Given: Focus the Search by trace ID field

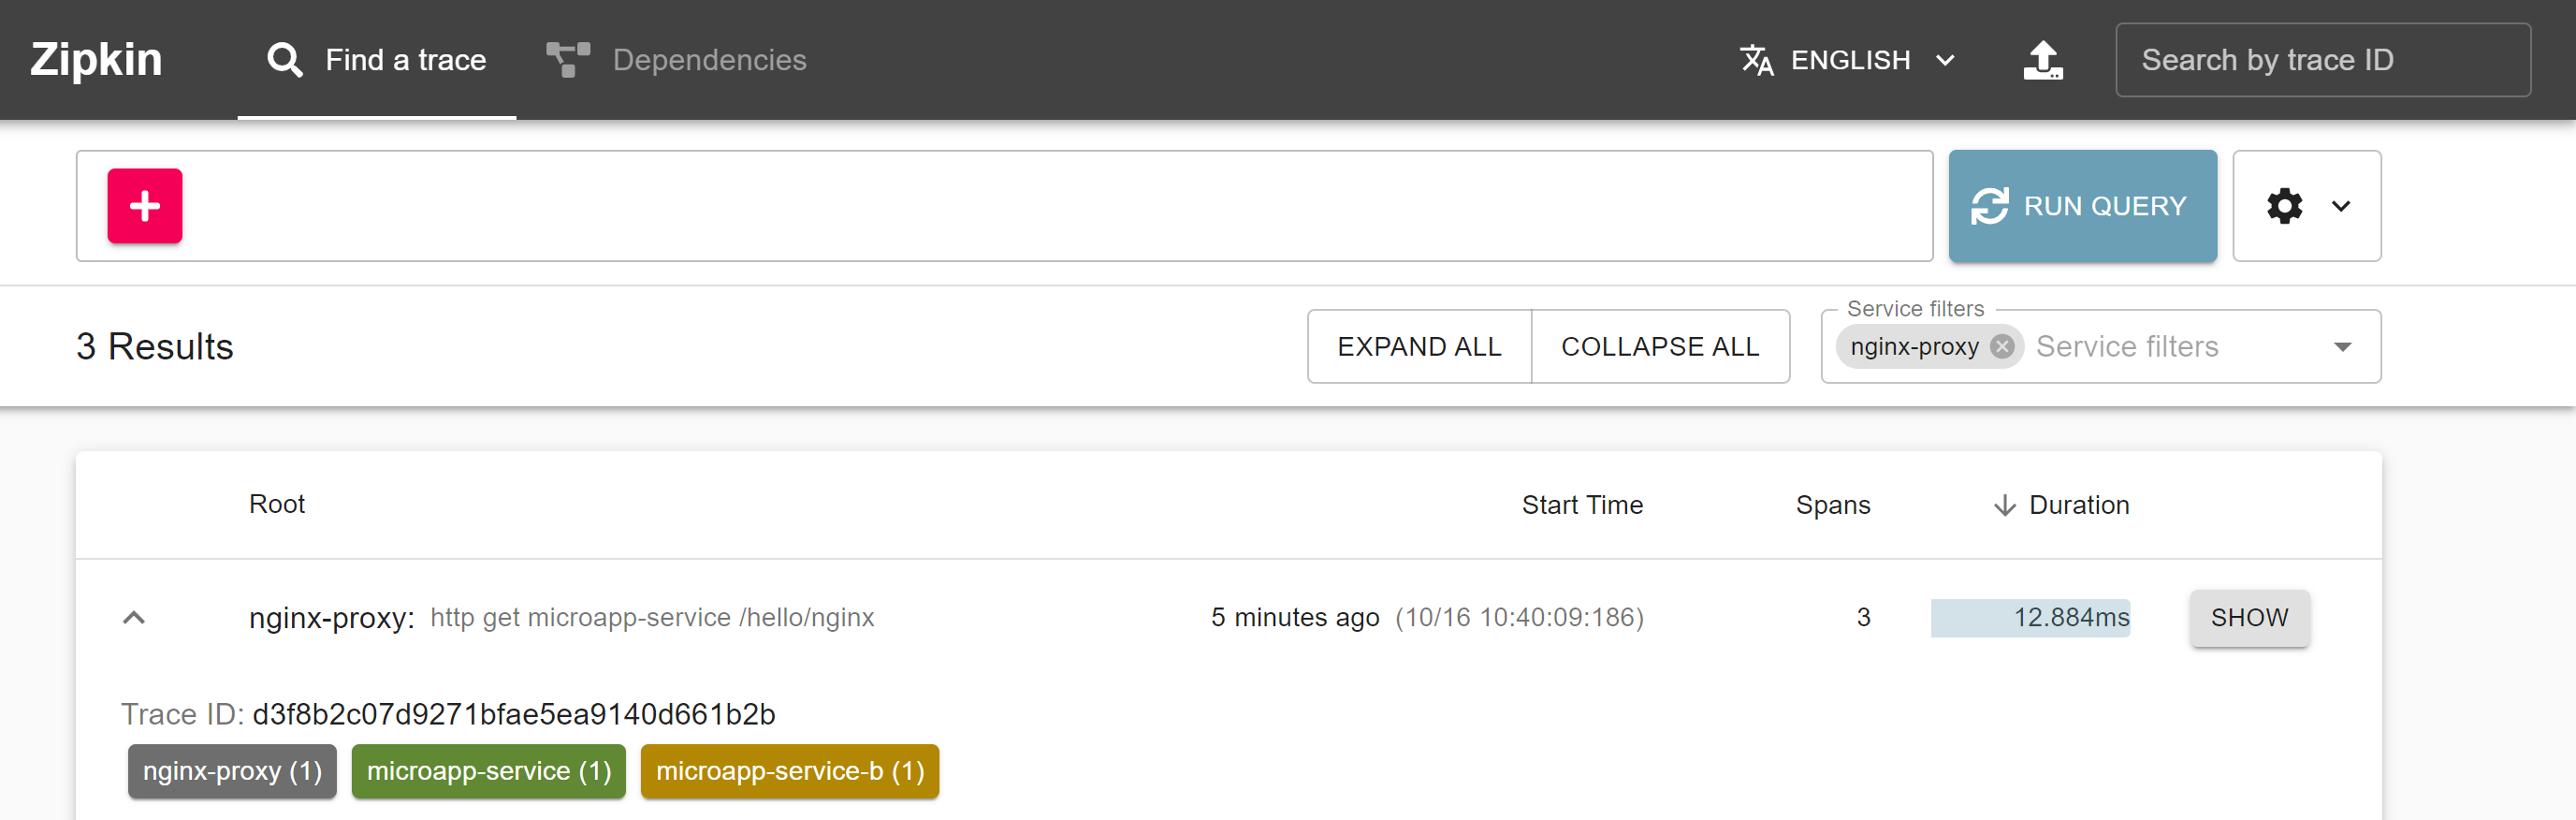Looking at the screenshot, I should coord(2322,60).
